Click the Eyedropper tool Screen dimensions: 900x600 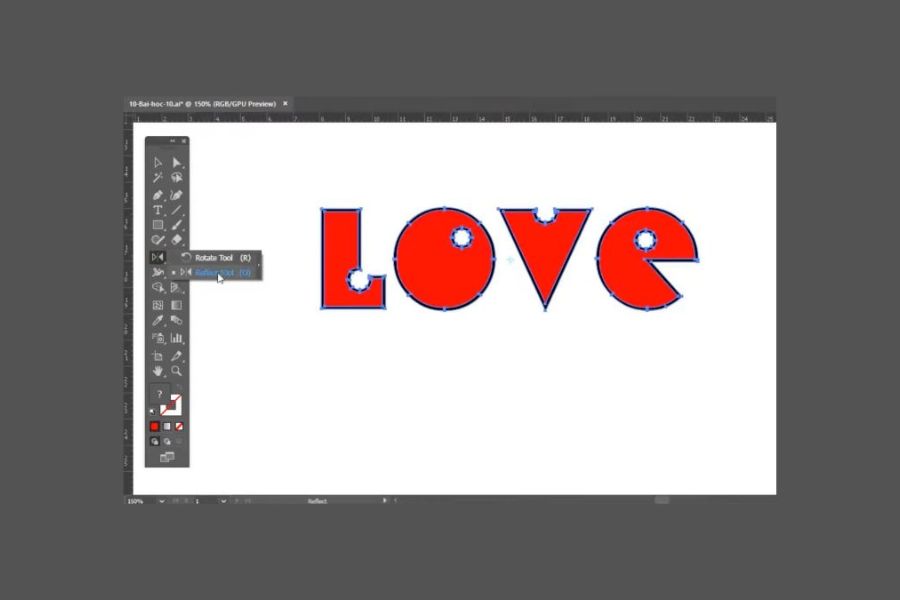[x=158, y=321]
